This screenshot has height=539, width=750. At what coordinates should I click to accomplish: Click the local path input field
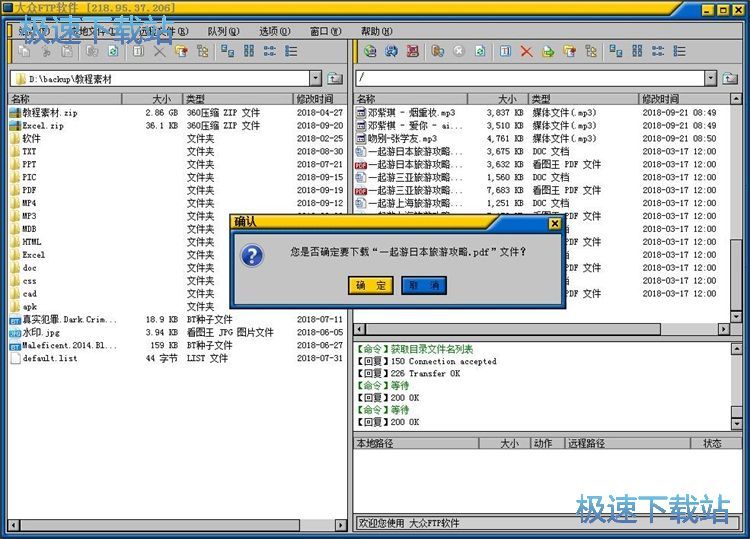pos(160,78)
